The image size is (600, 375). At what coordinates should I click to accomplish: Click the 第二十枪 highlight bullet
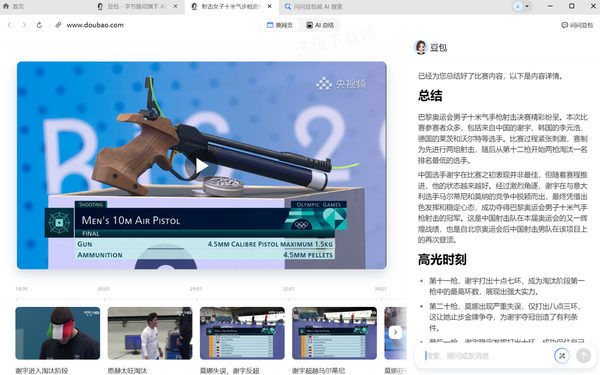[x=505, y=317]
